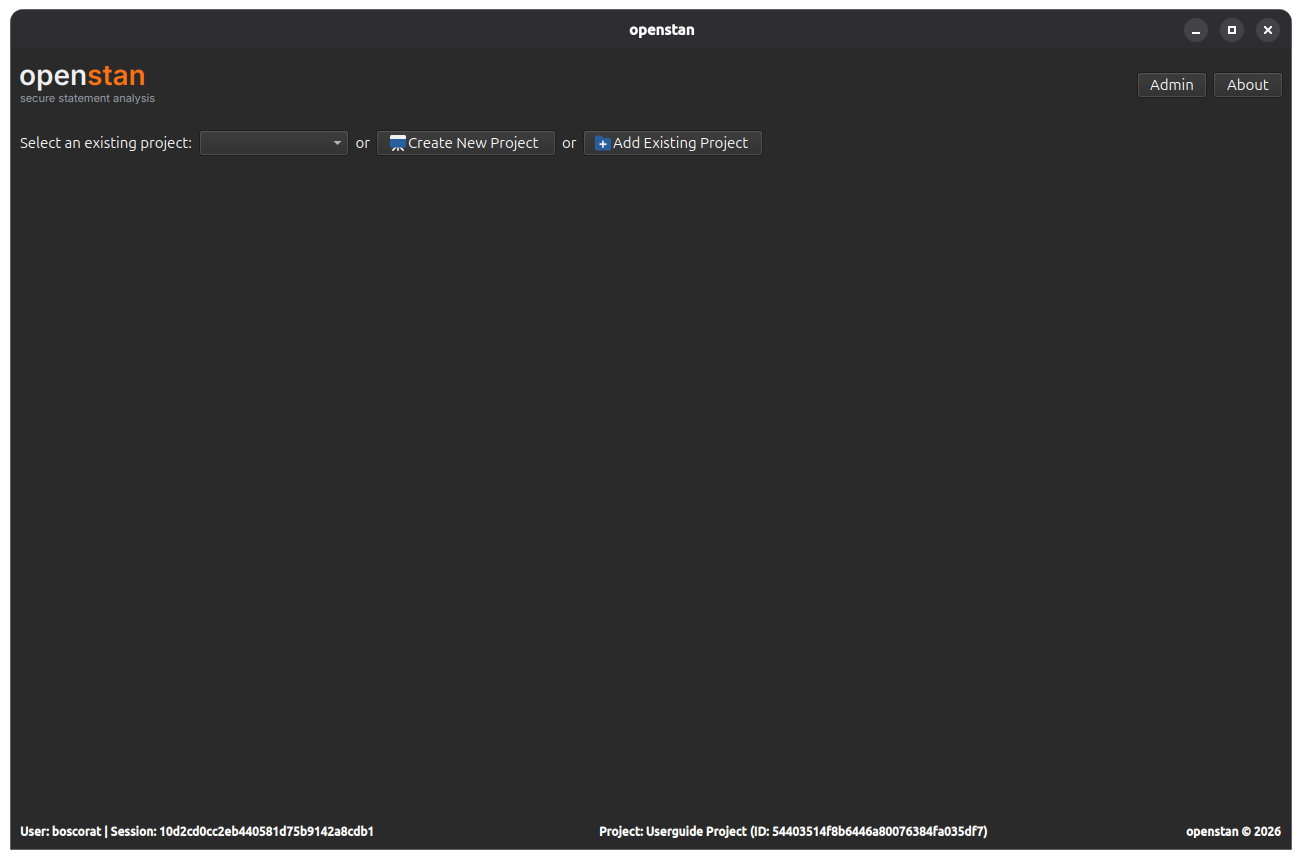Viewport: 1302px width, 860px height.
Task: Open the About dialog
Action: click(1248, 85)
